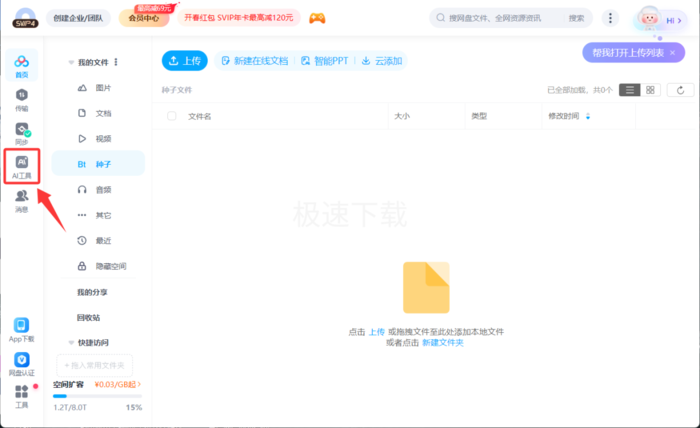Click the game controller icon in header
The height and width of the screenshot is (428, 700).
[x=317, y=18]
